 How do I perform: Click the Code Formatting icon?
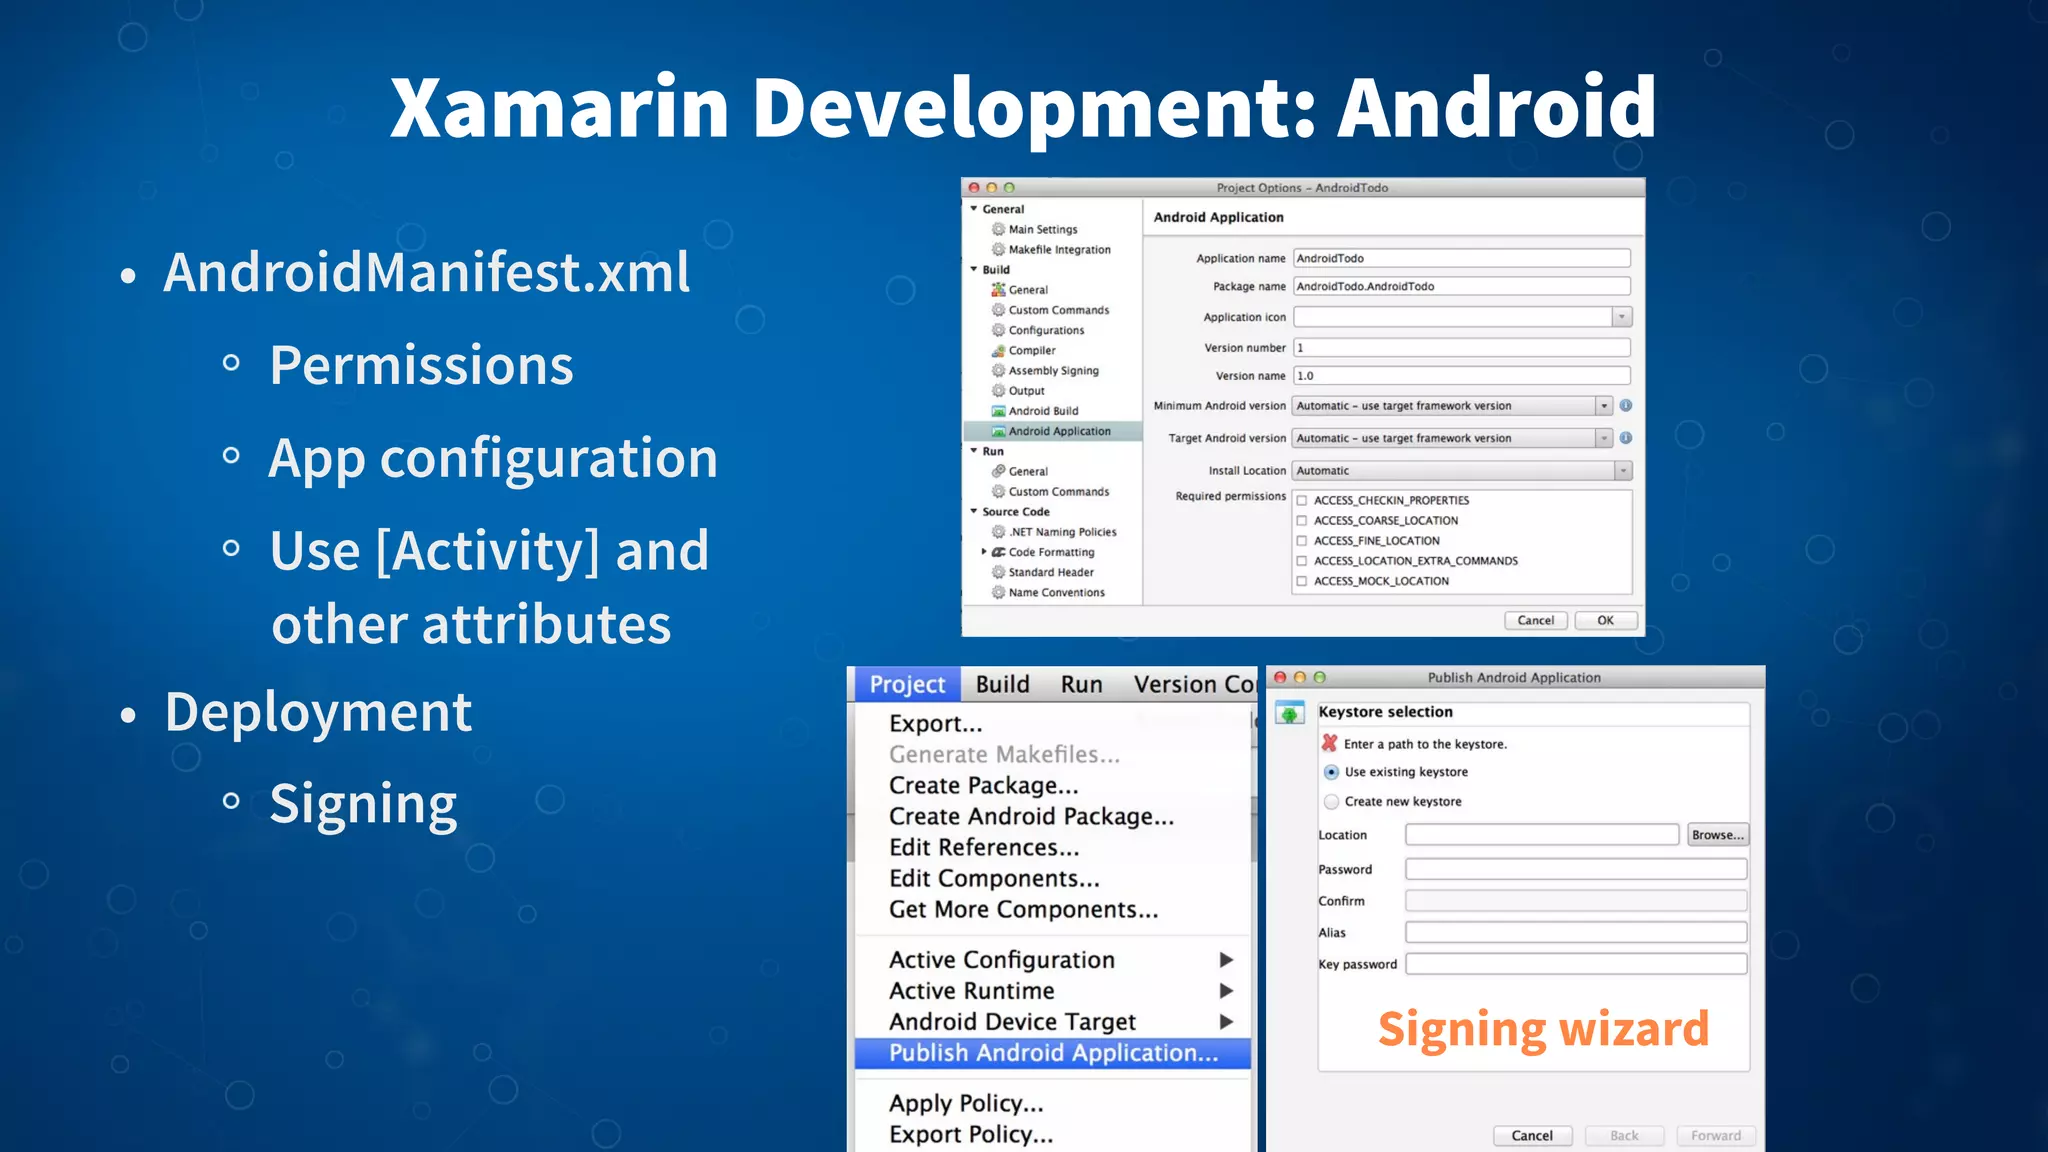(998, 552)
